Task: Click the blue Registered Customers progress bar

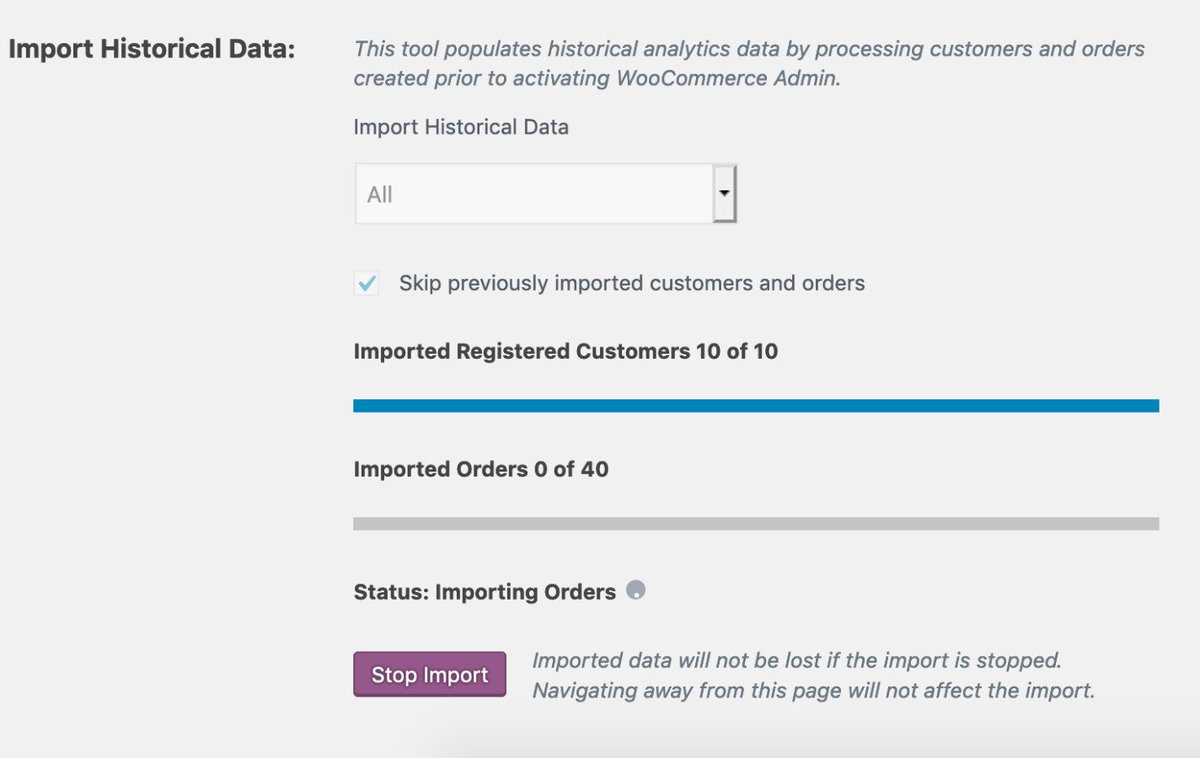Action: point(755,406)
